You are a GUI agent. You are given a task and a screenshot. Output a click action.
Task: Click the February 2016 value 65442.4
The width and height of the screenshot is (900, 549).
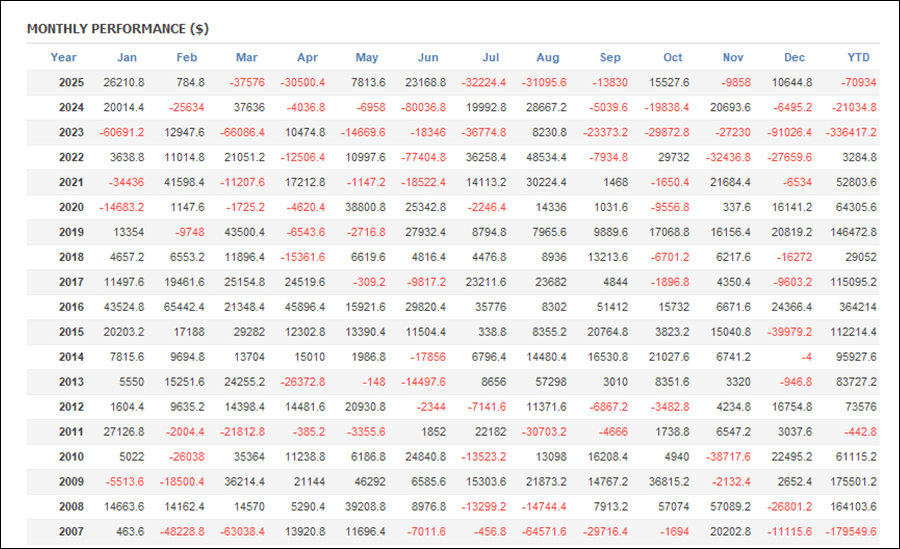point(185,307)
